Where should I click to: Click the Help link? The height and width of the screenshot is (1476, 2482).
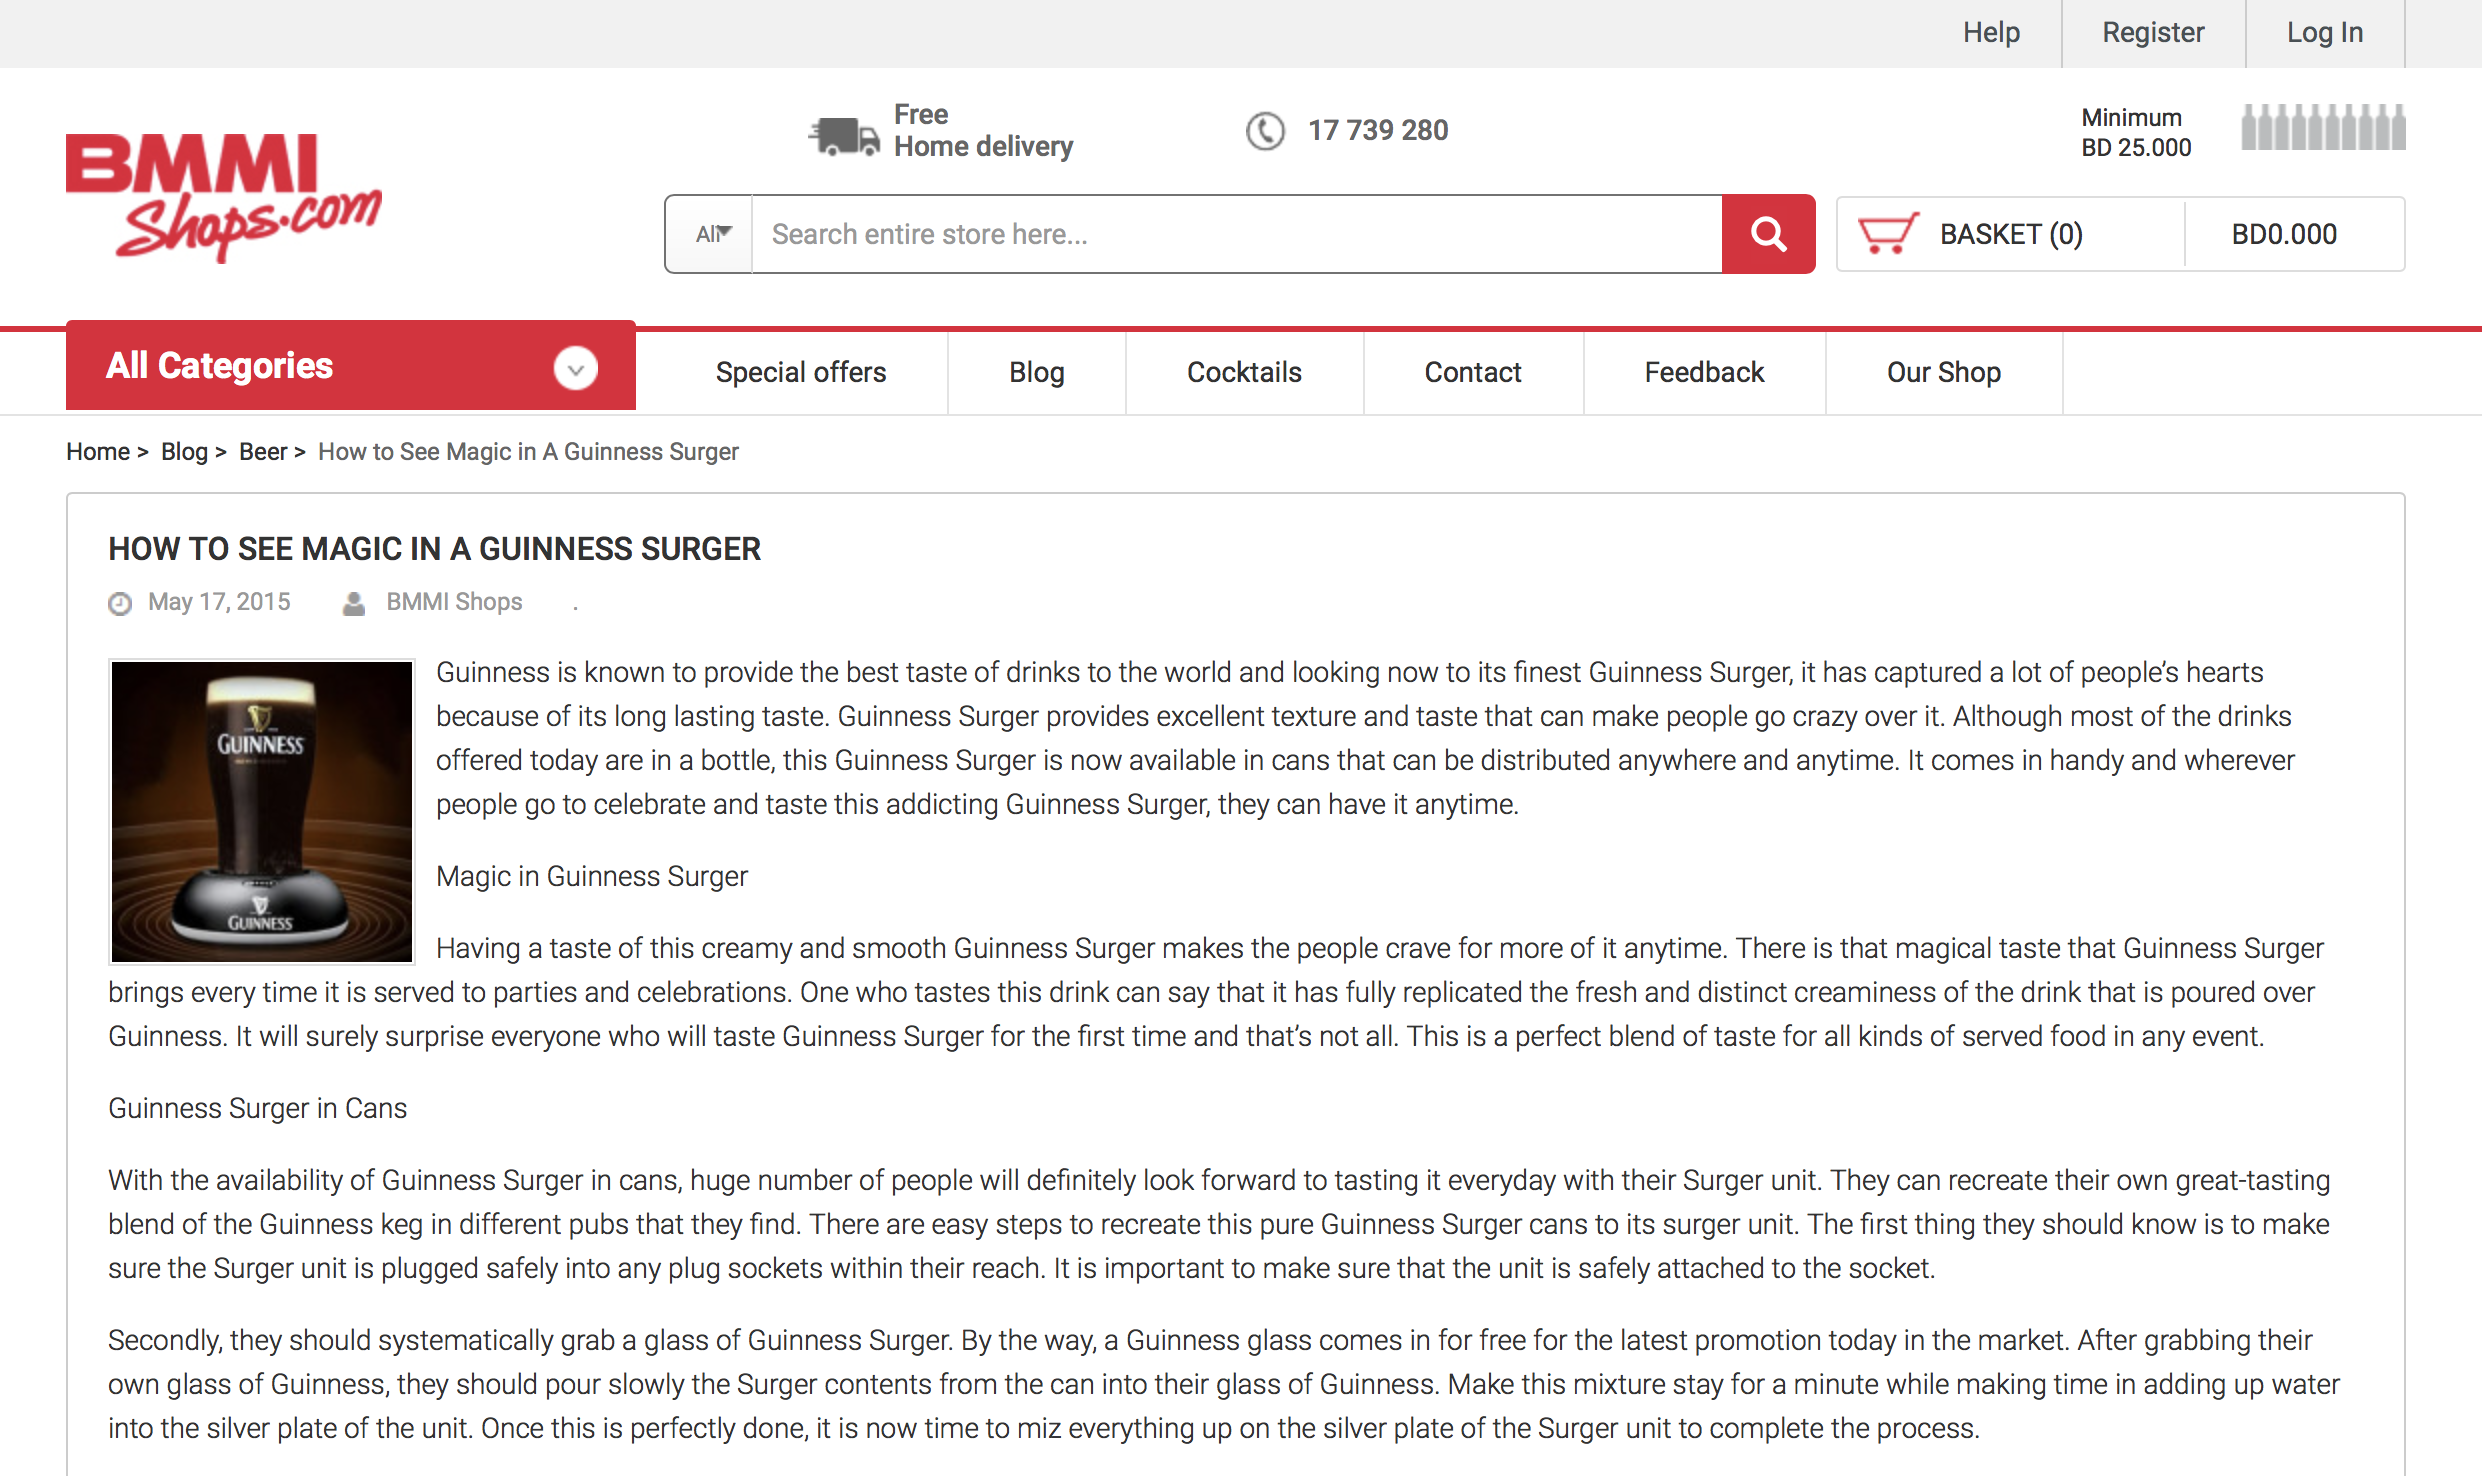[1991, 33]
